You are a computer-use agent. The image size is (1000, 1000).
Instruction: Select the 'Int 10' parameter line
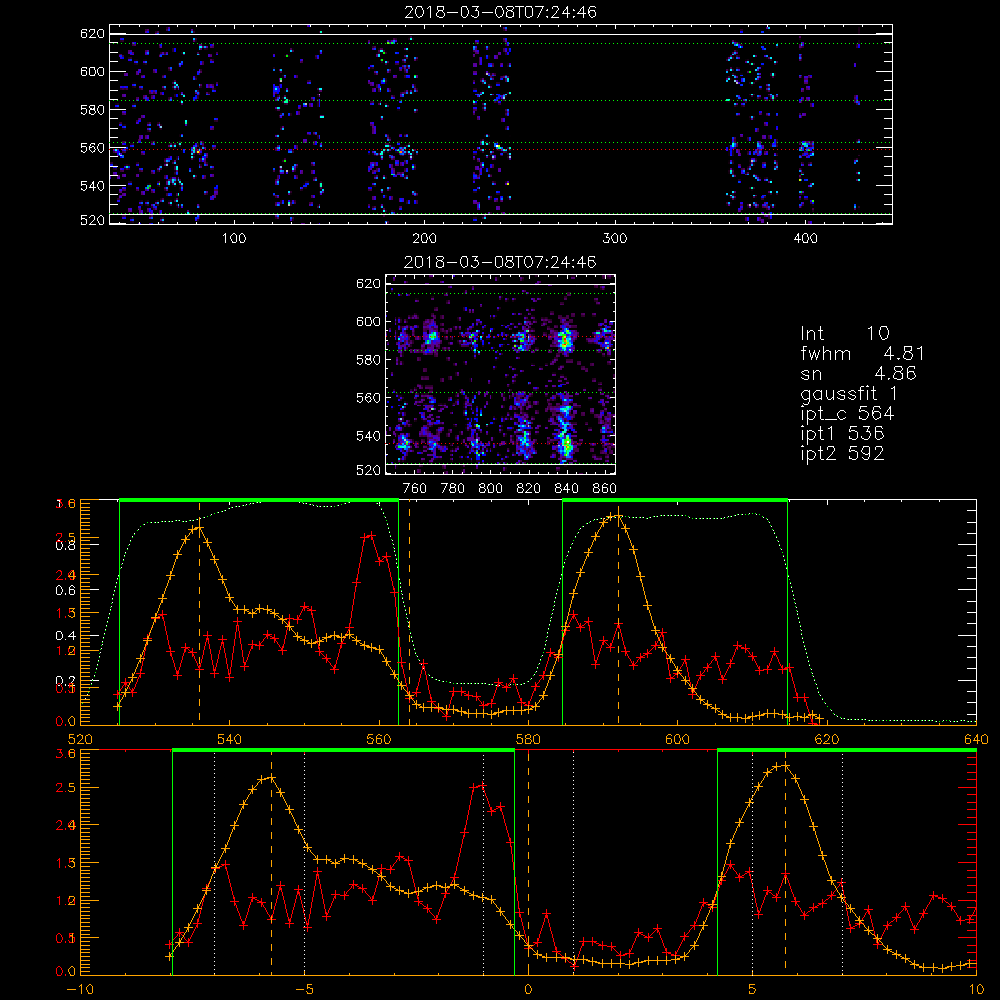(x=844, y=333)
